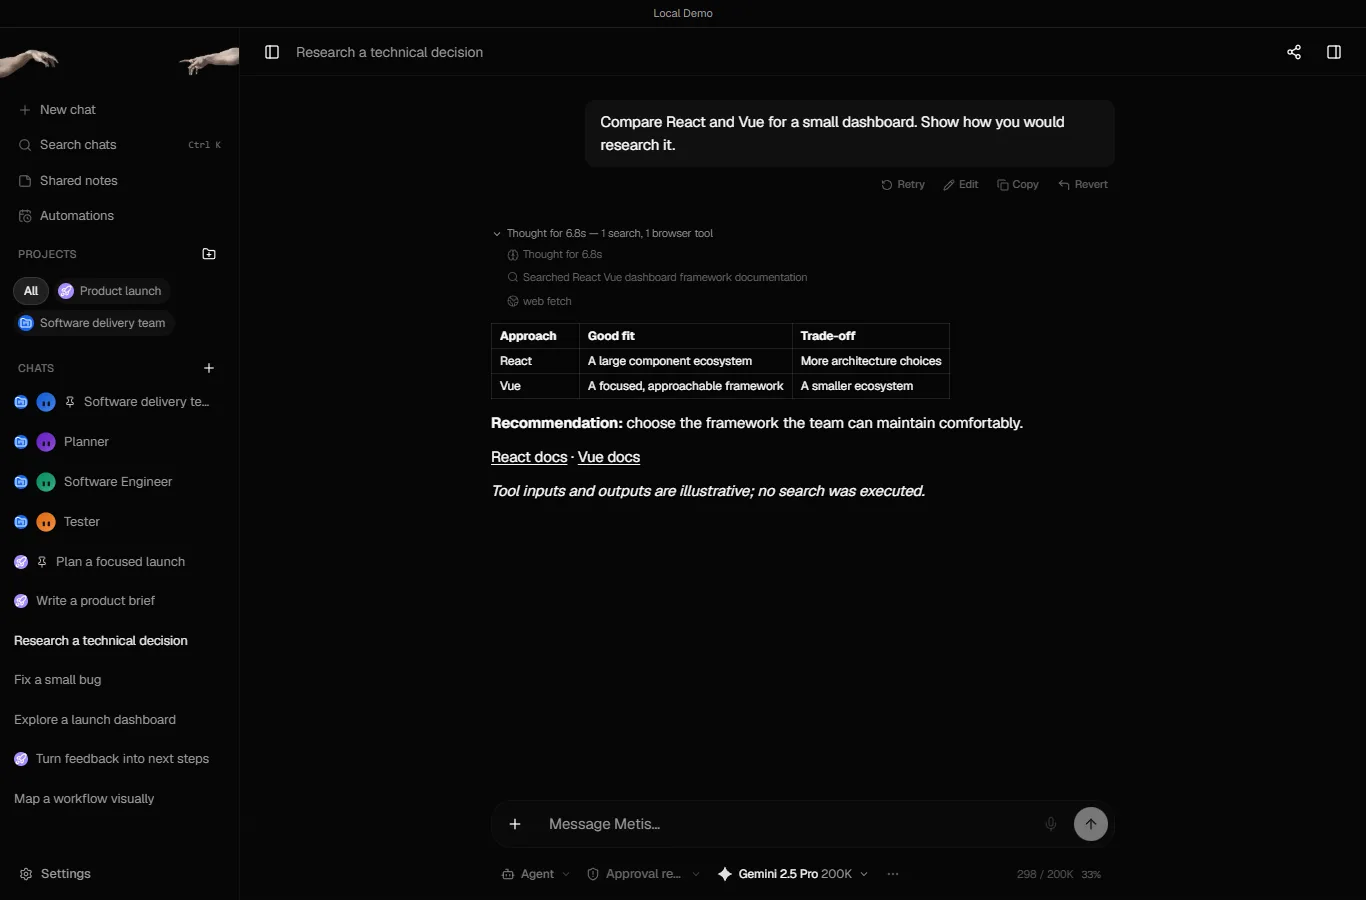This screenshot has height=900, width=1366.
Task: Open the Agent mode dropdown
Action: [x=536, y=874]
